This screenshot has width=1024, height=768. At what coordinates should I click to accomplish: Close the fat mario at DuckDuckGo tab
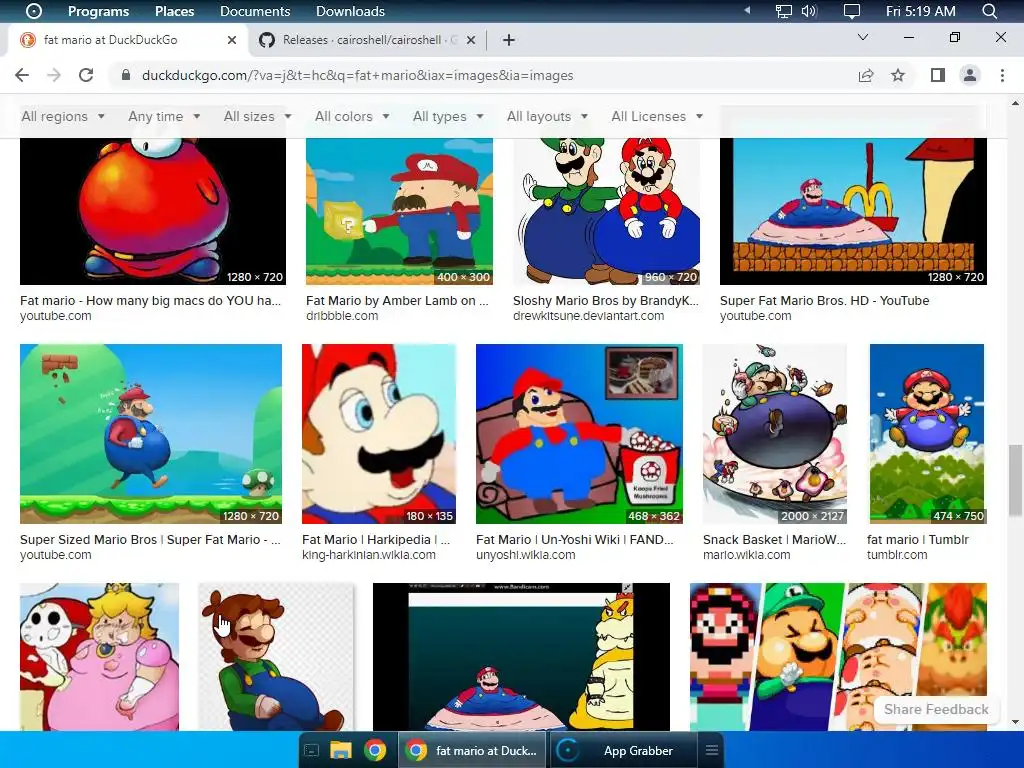232,40
